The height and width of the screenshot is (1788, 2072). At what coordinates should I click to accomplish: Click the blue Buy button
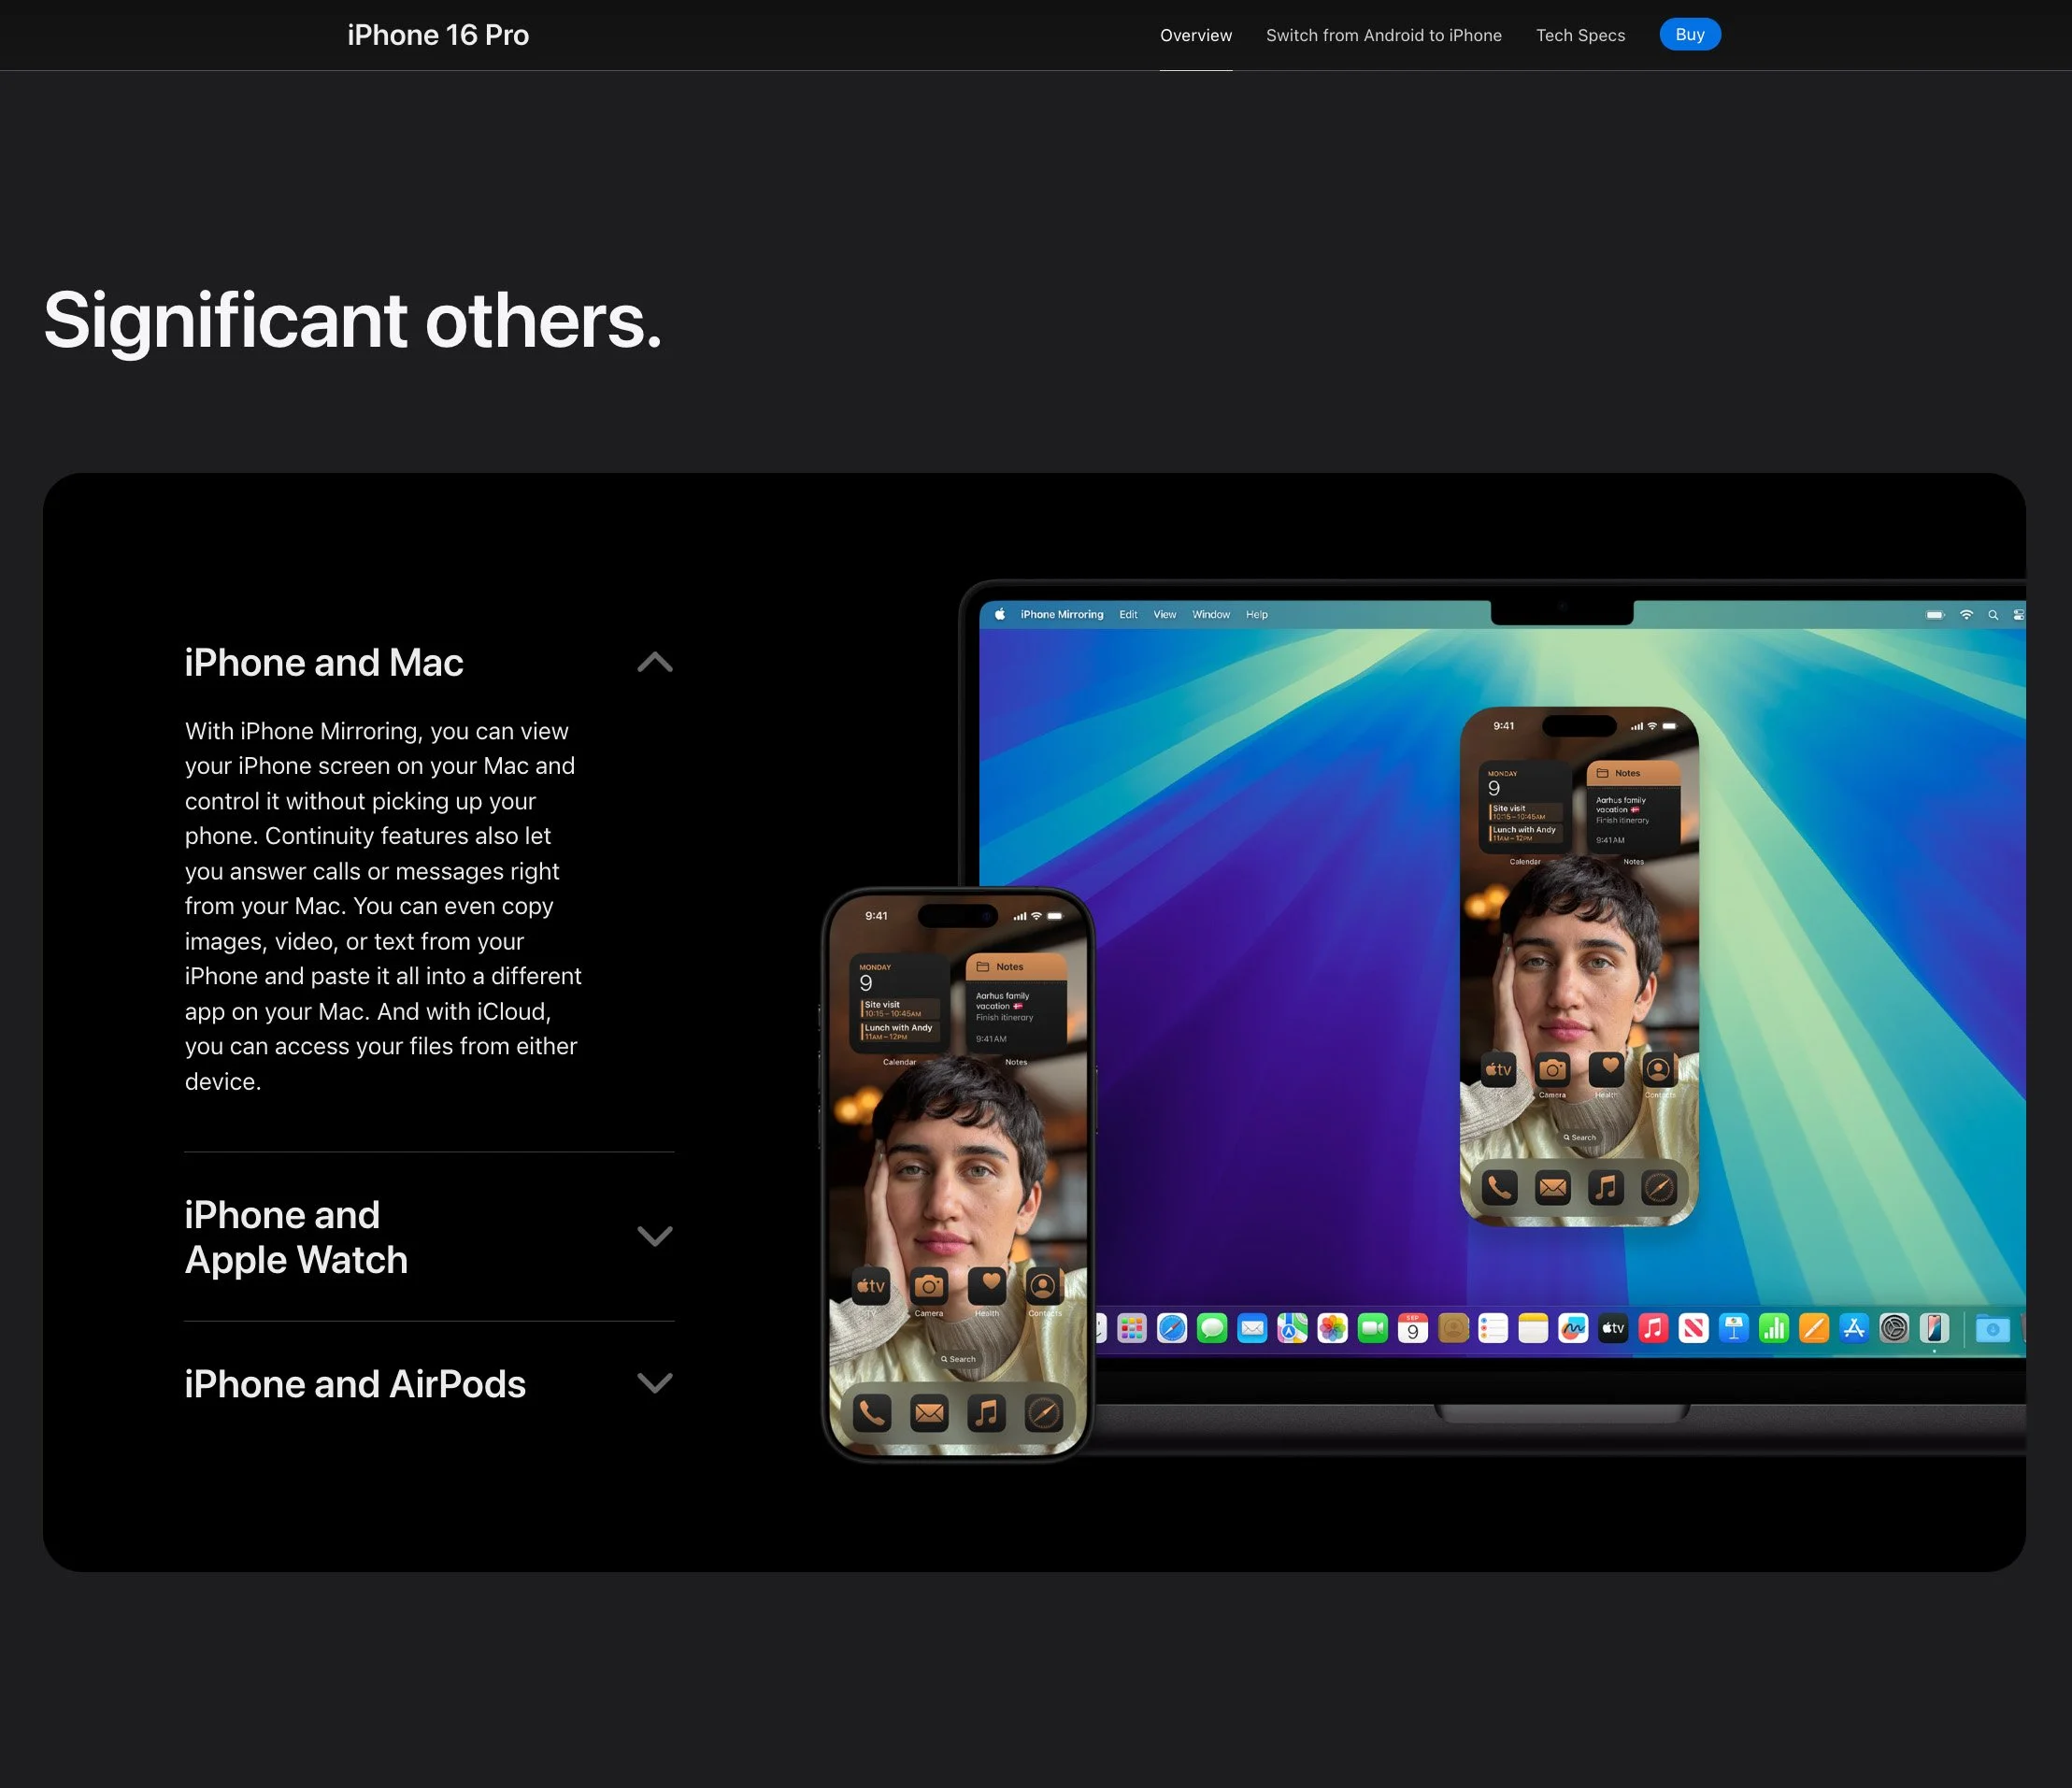point(1690,34)
